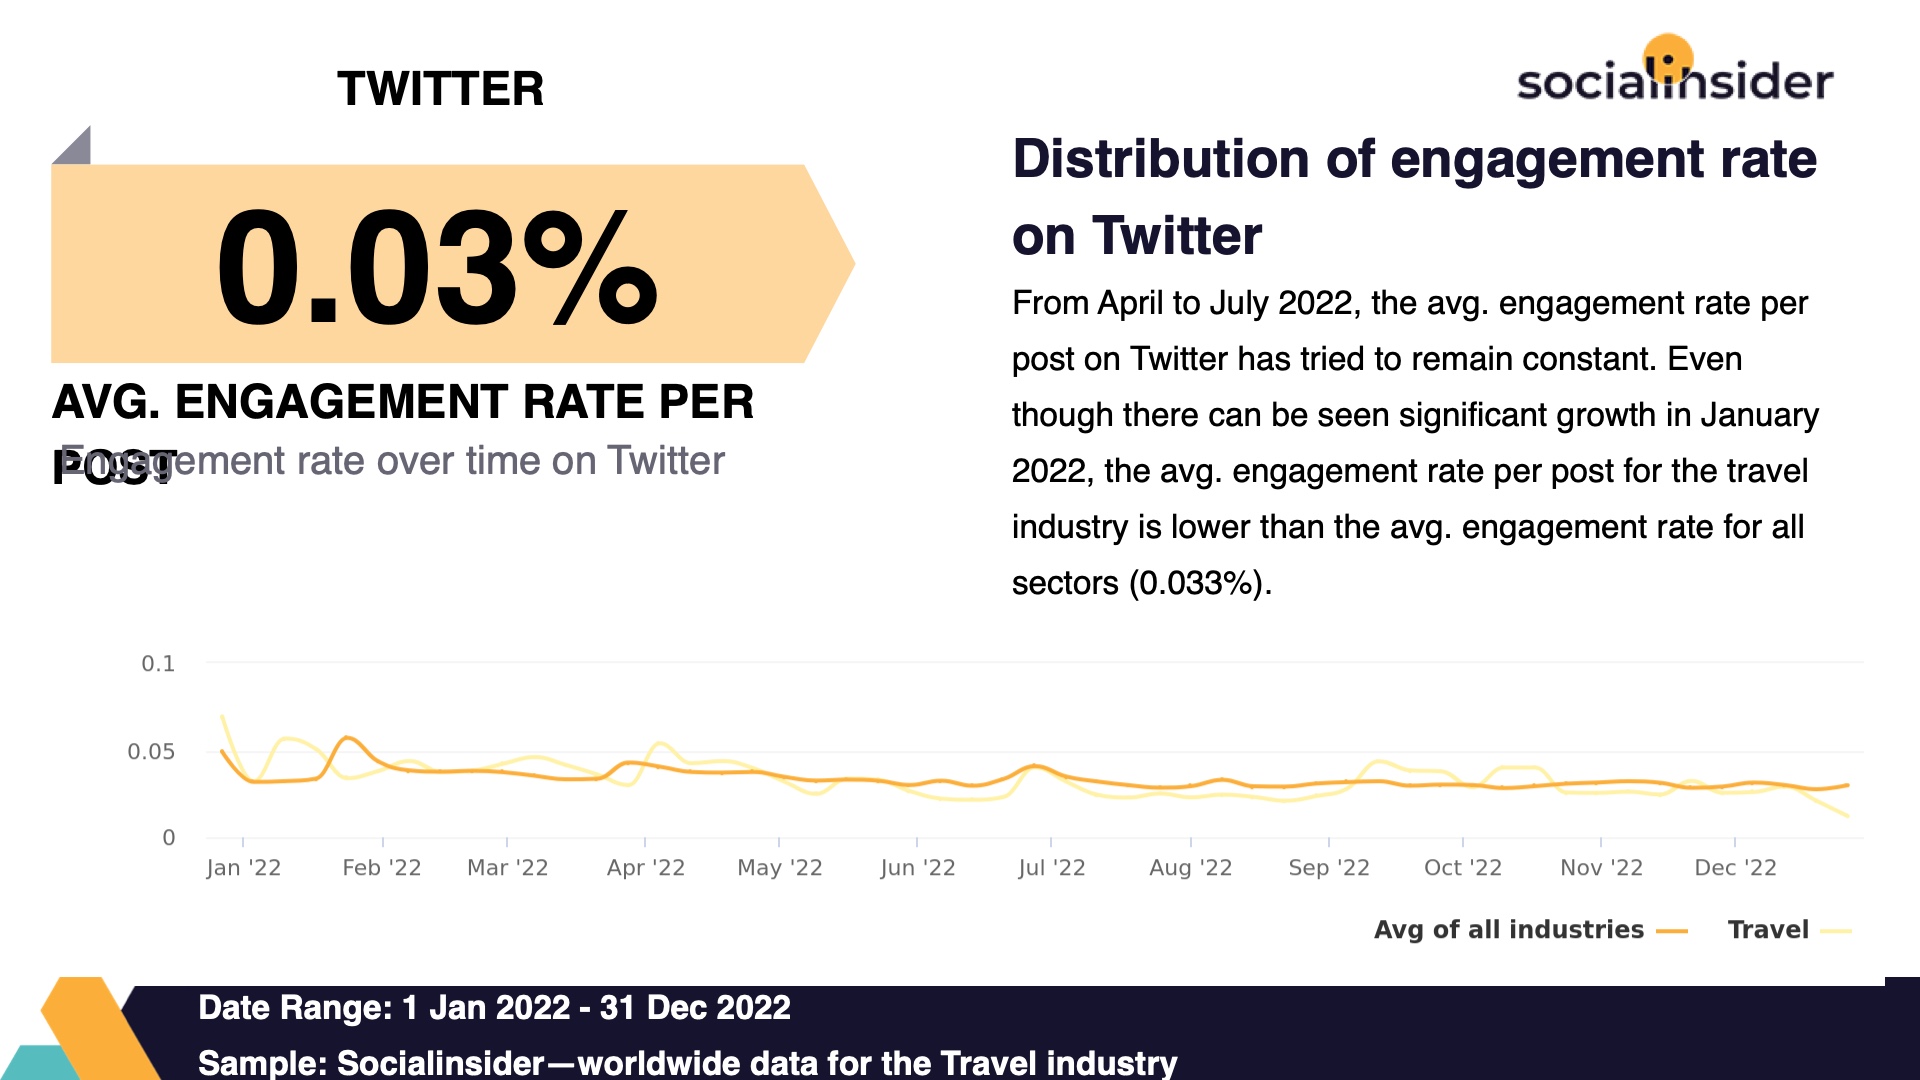
Task: Toggle the Avg of all industries legend
Action: (x=1531, y=930)
